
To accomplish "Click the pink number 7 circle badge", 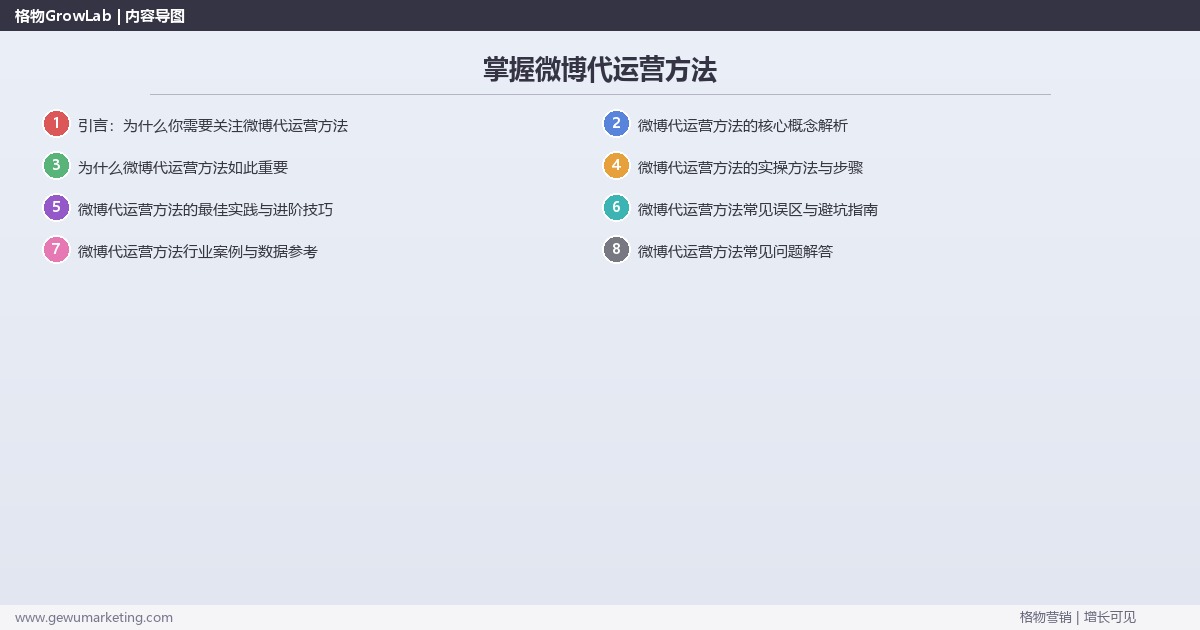I will (56, 250).
